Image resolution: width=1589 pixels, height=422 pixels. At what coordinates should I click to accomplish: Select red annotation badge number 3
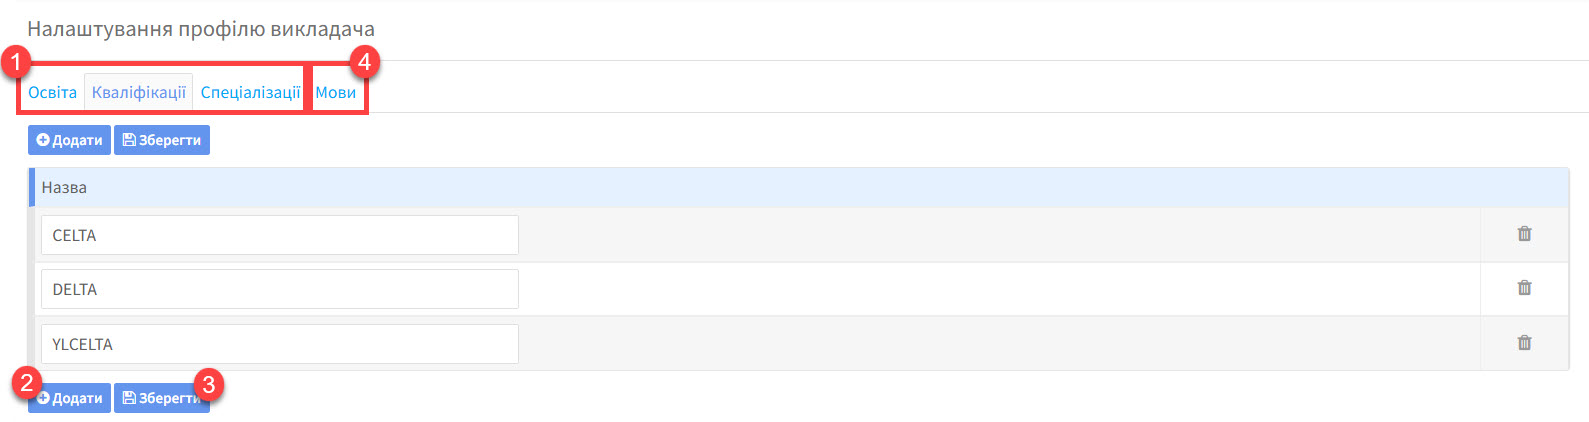pyautogui.click(x=208, y=384)
